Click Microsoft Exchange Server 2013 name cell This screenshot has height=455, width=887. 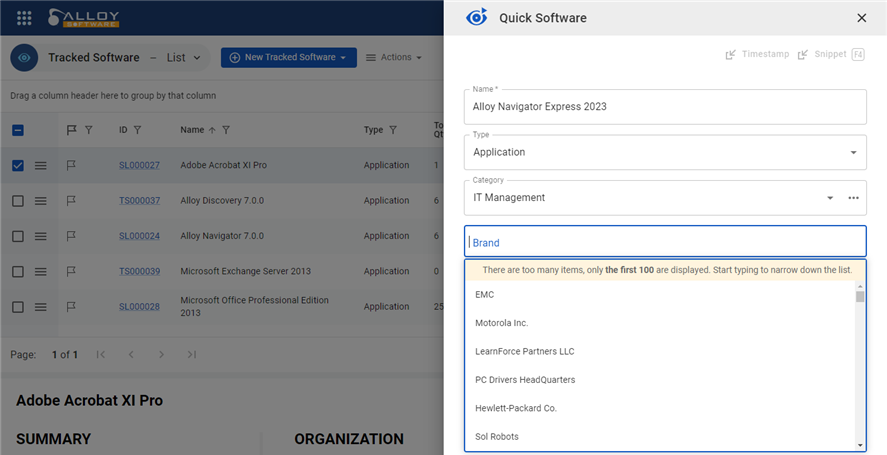coord(246,271)
